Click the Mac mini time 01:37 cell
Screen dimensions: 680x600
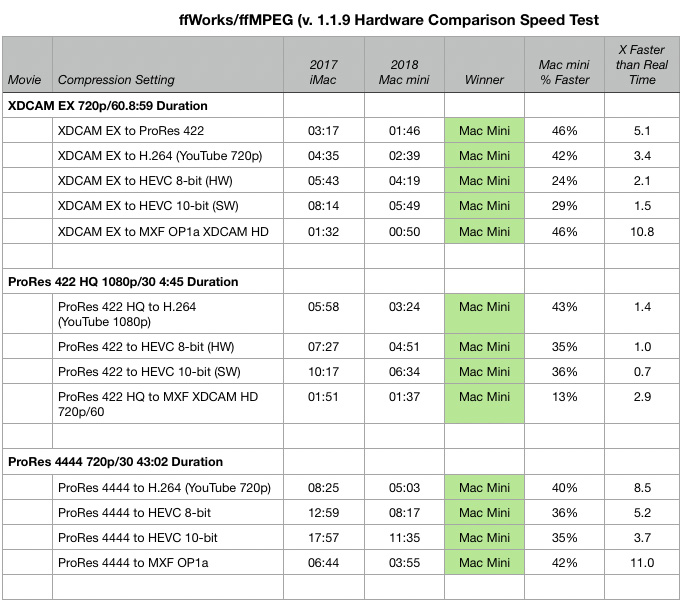point(404,404)
